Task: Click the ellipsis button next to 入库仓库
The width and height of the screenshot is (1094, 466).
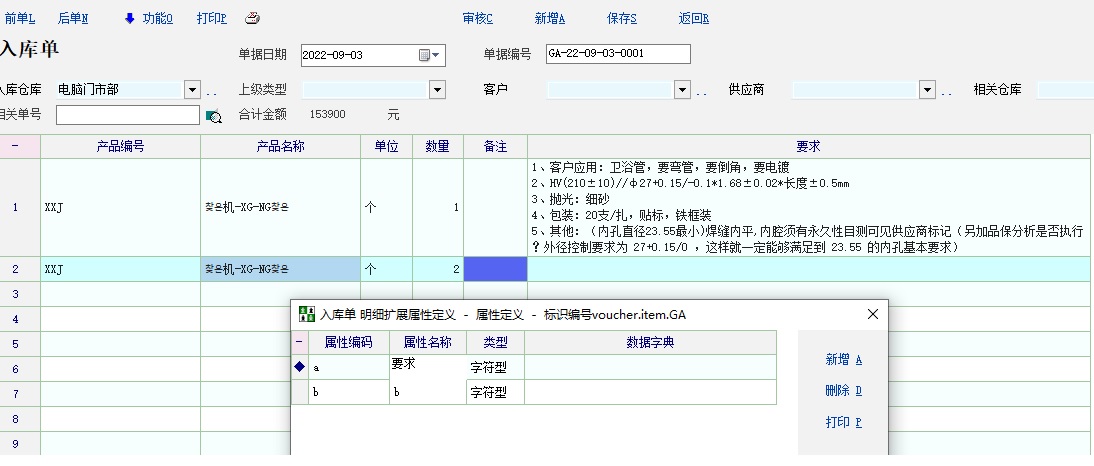Action: point(212,91)
